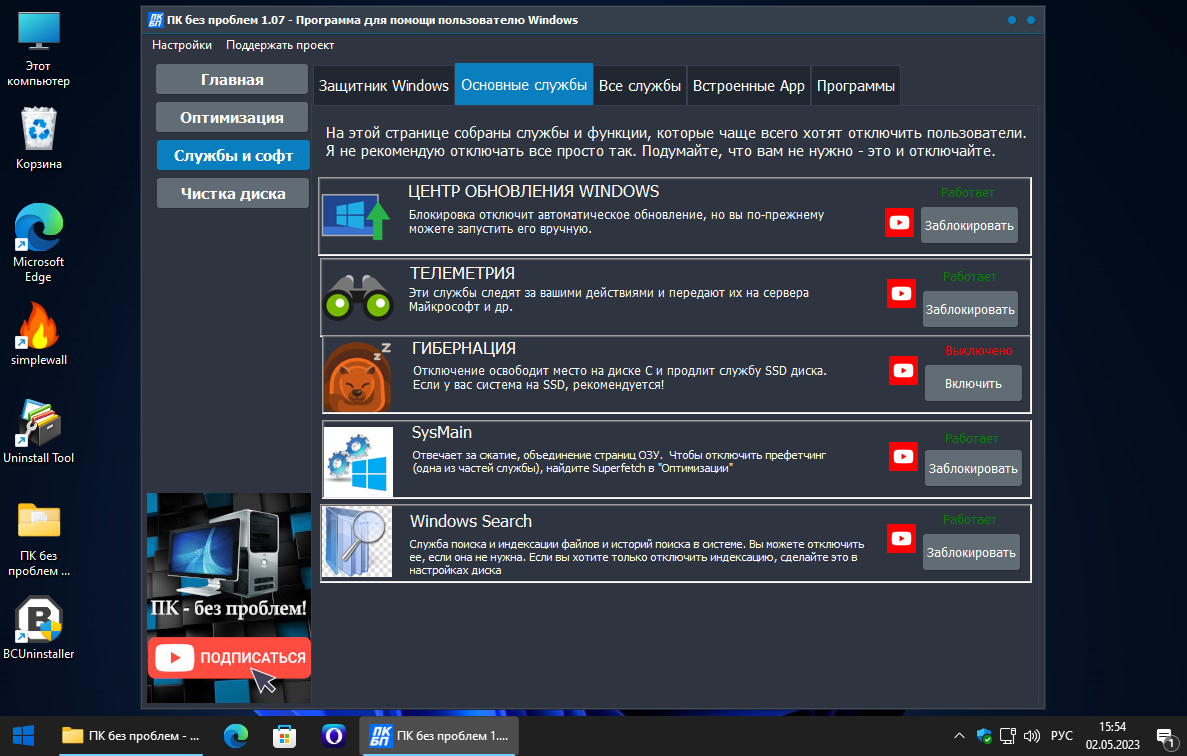This screenshot has width=1187, height=756.
Task: Click ПК без проблем 1.07 taskbar button
Action: [x=438, y=736]
